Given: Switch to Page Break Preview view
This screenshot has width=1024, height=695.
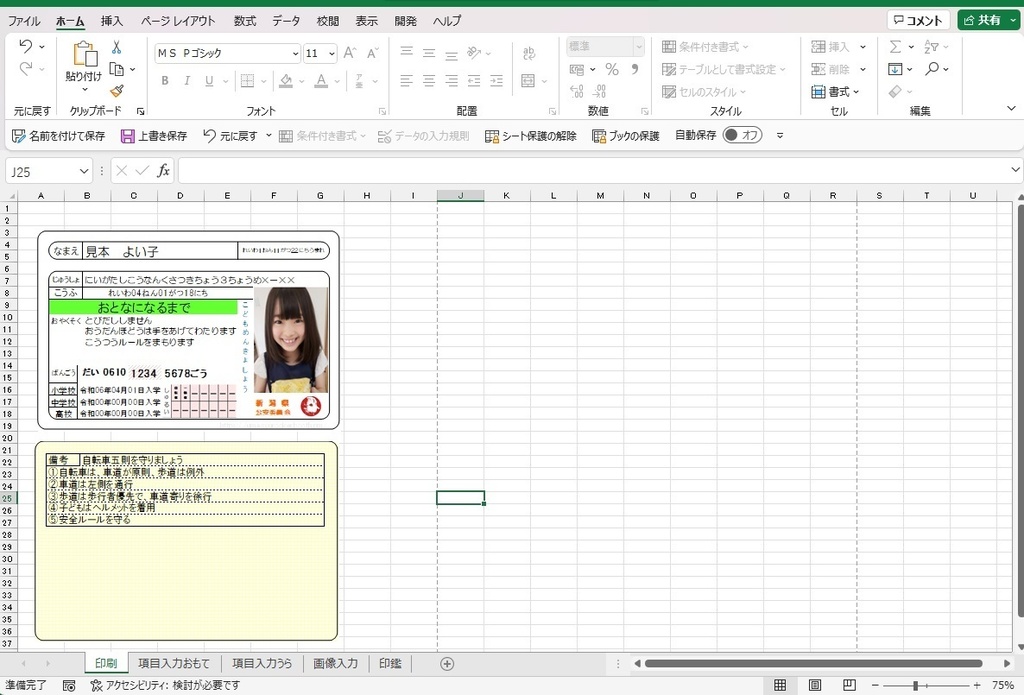Looking at the screenshot, I should pos(849,685).
